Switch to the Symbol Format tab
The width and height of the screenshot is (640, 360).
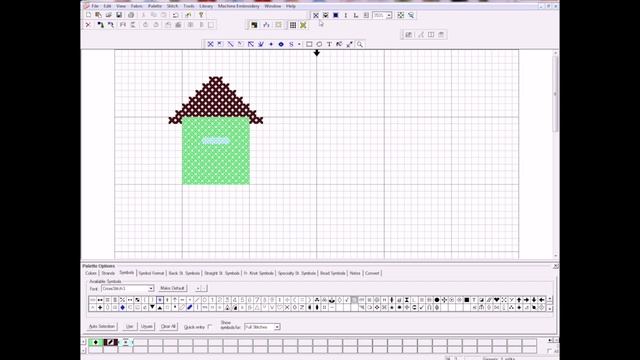(151, 273)
